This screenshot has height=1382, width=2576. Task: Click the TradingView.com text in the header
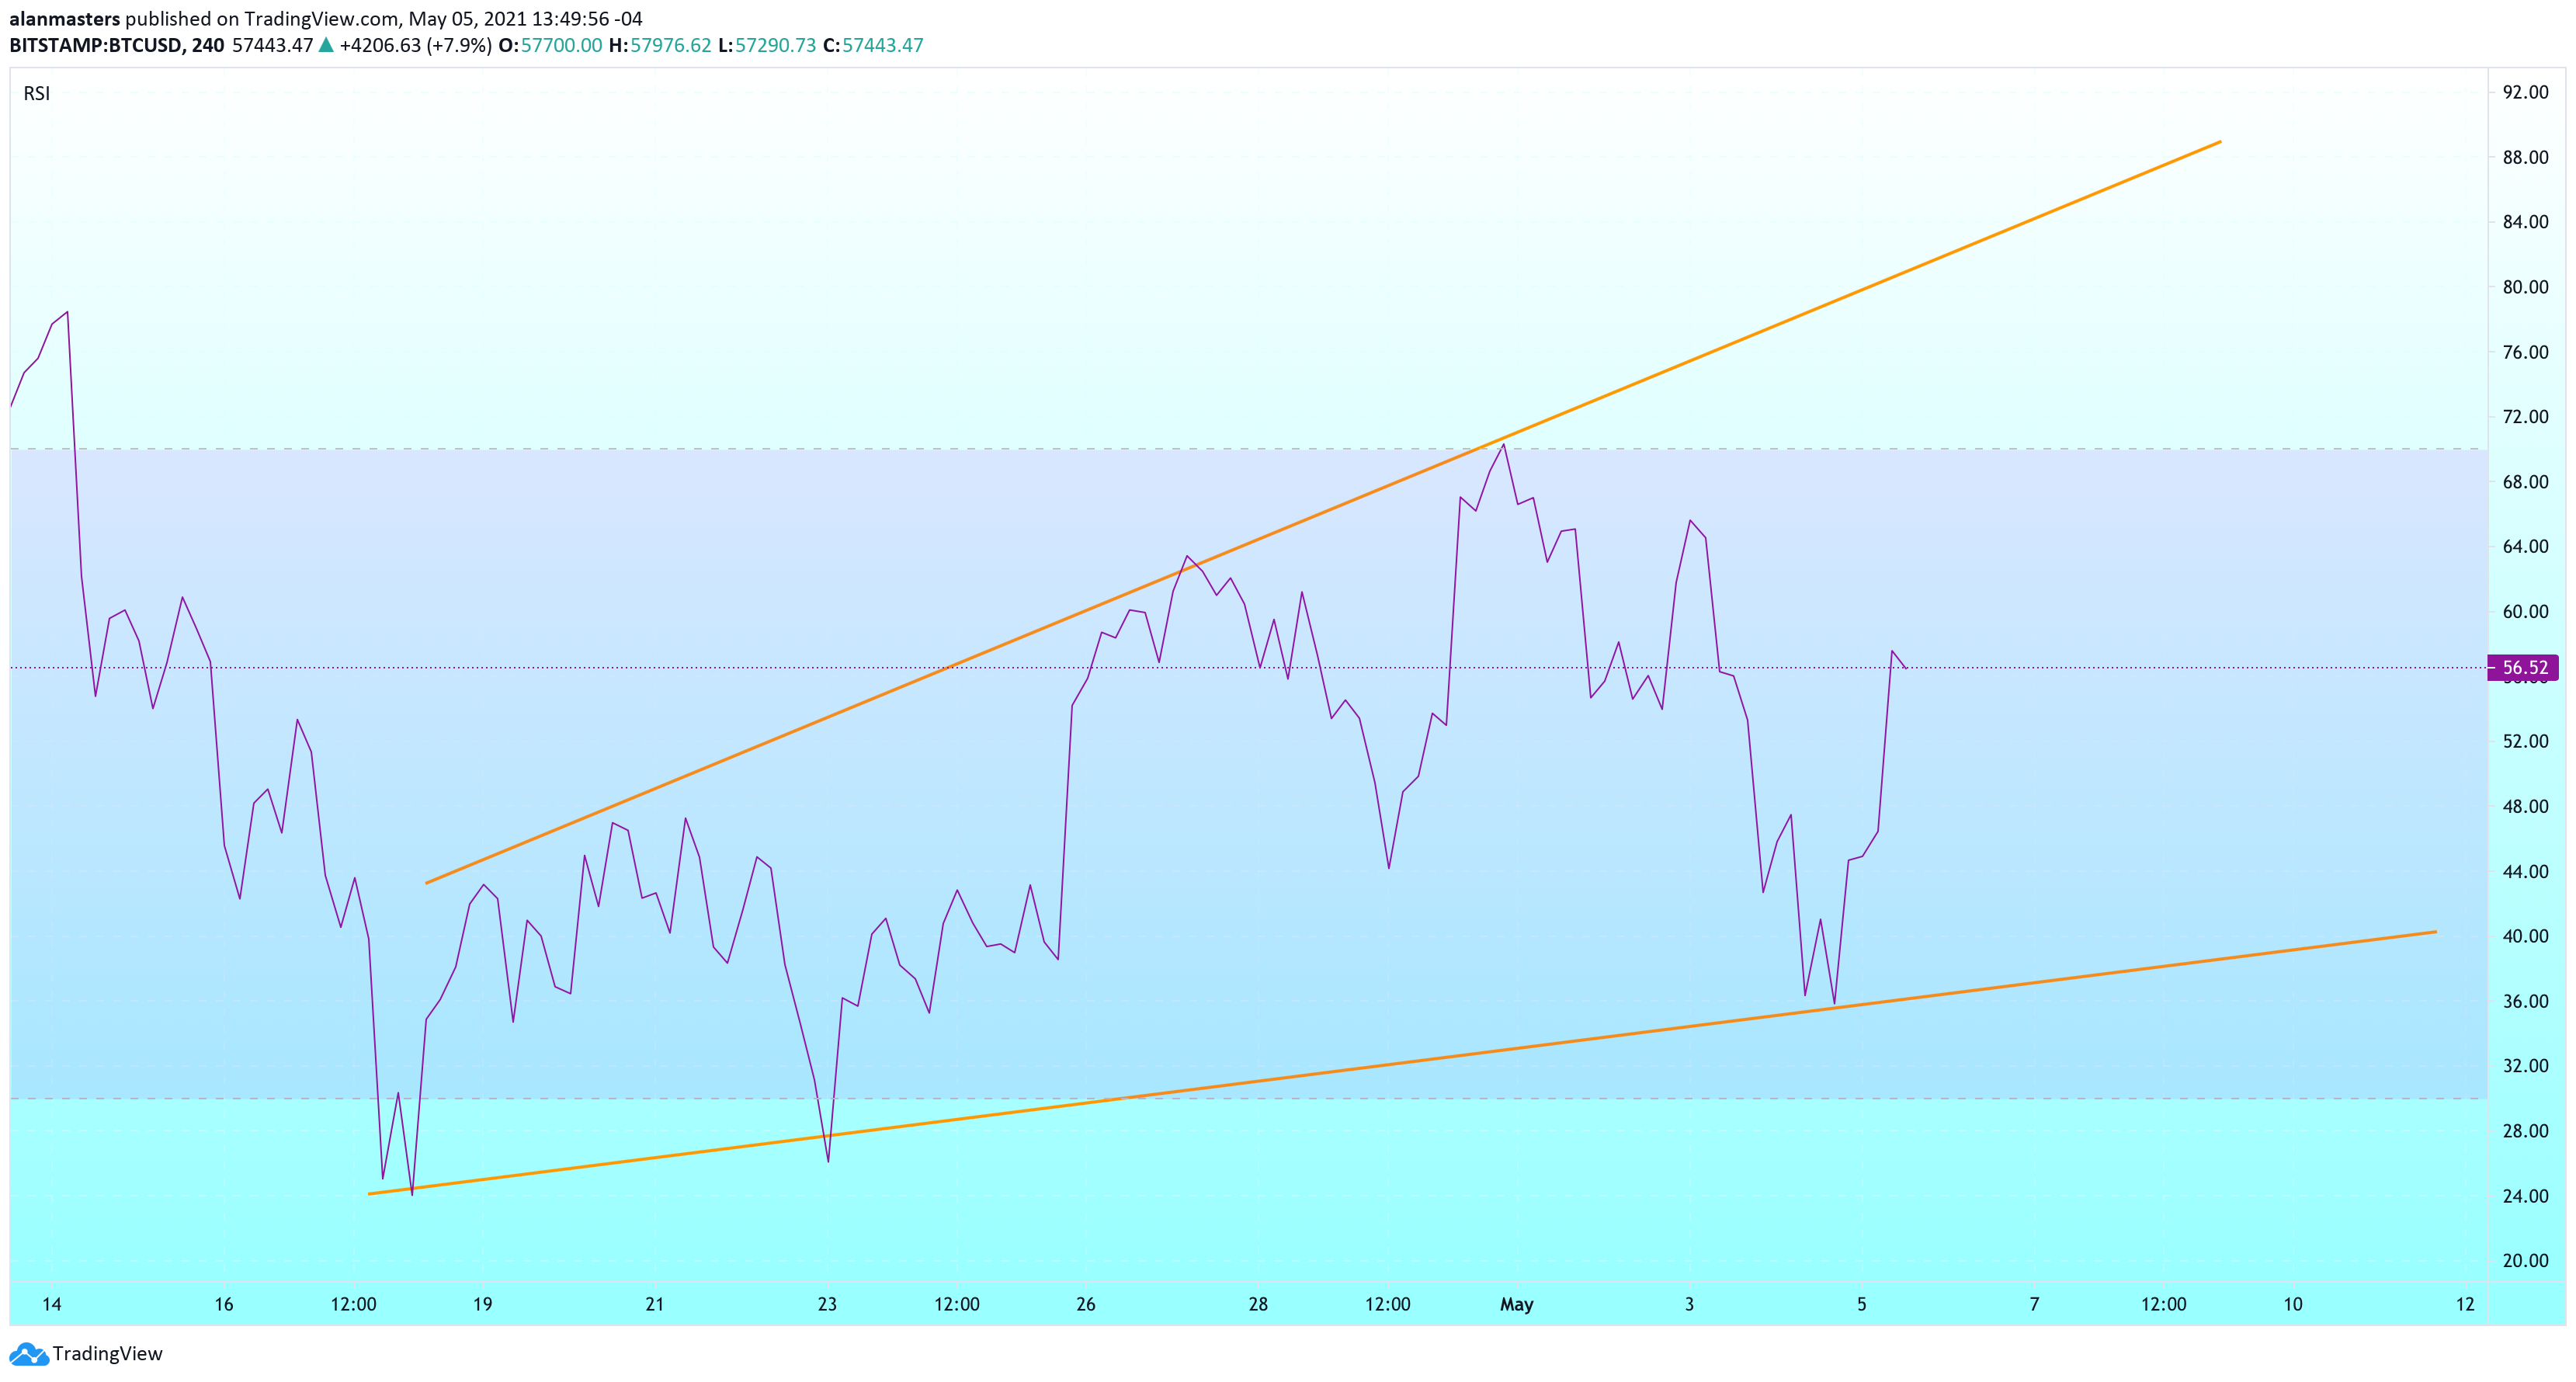(x=321, y=19)
